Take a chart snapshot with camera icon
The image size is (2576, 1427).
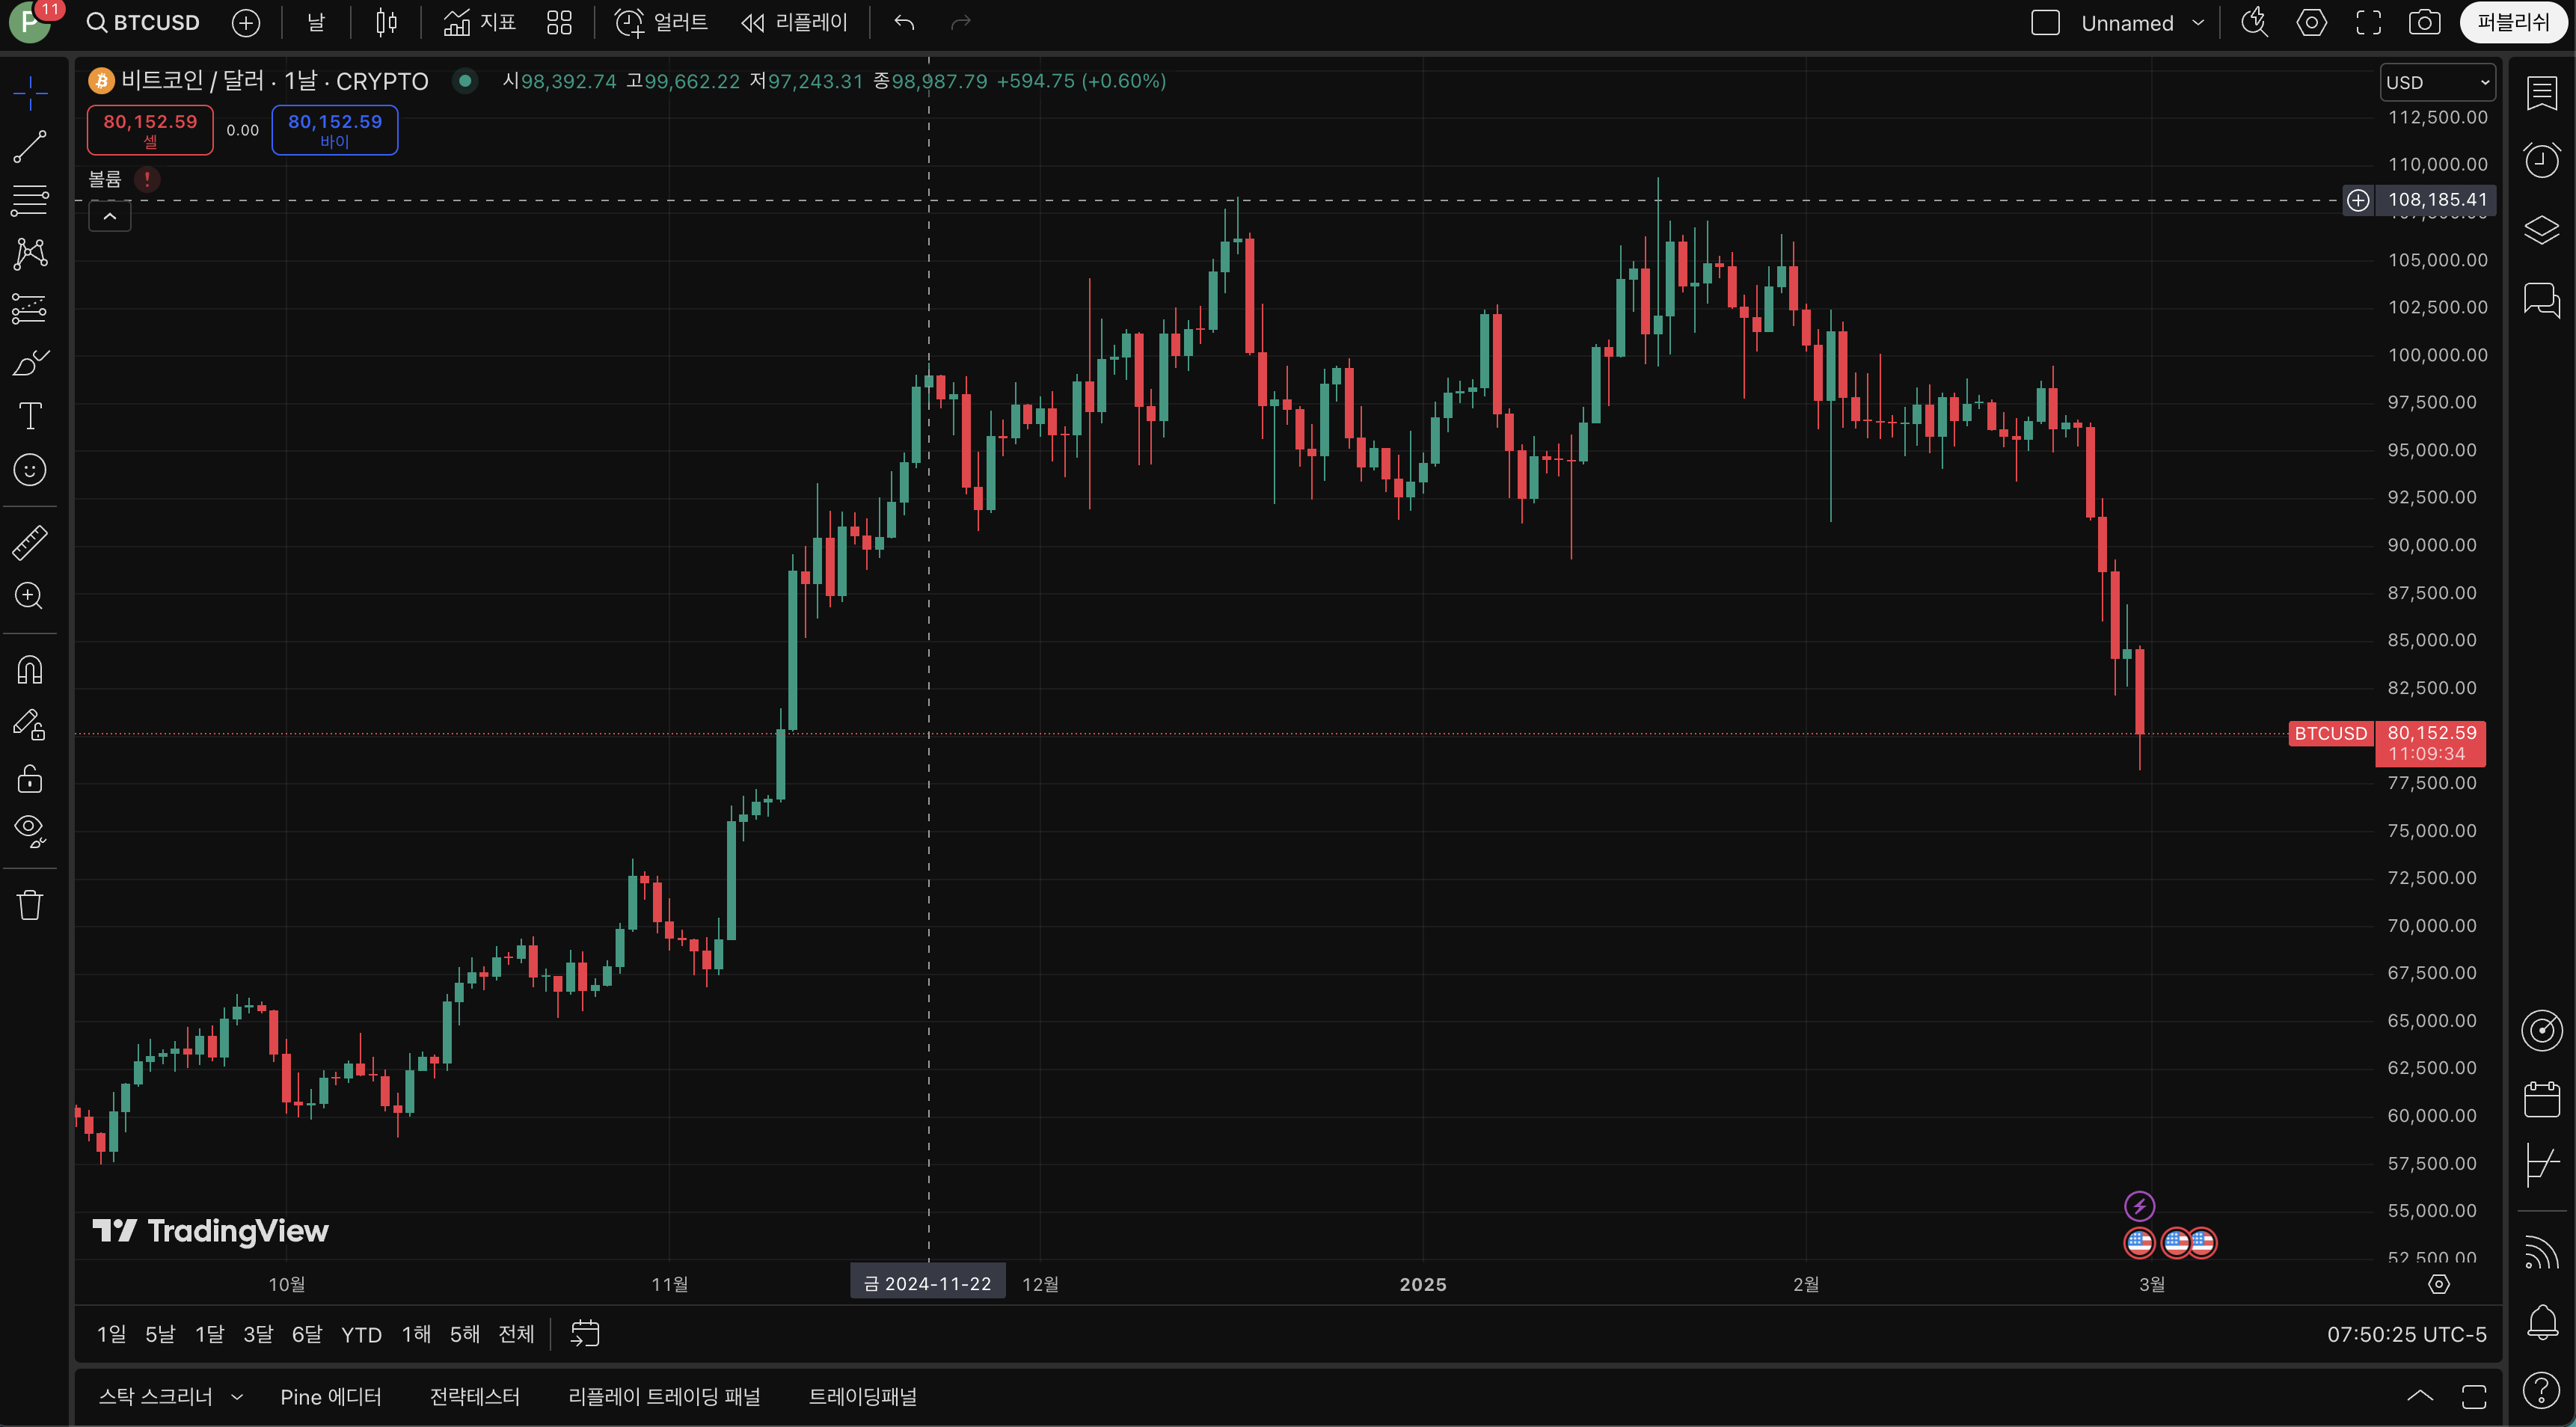click(x=2424, y=22)
